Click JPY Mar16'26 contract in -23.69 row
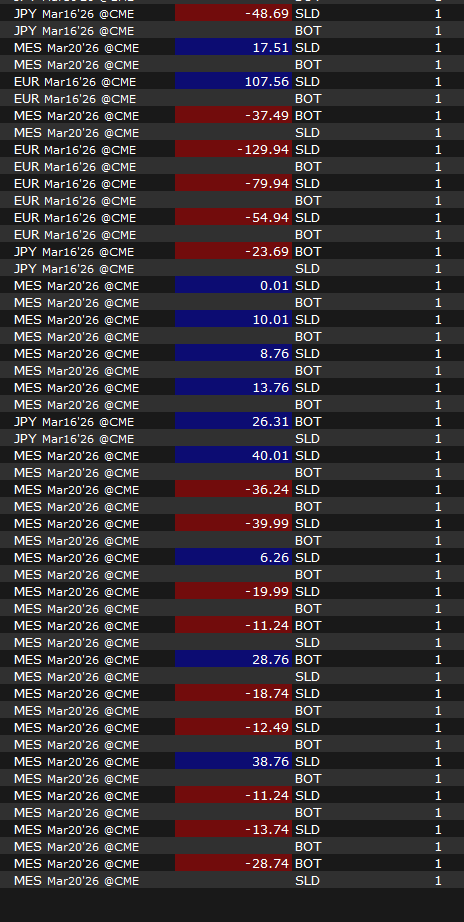 74,252
